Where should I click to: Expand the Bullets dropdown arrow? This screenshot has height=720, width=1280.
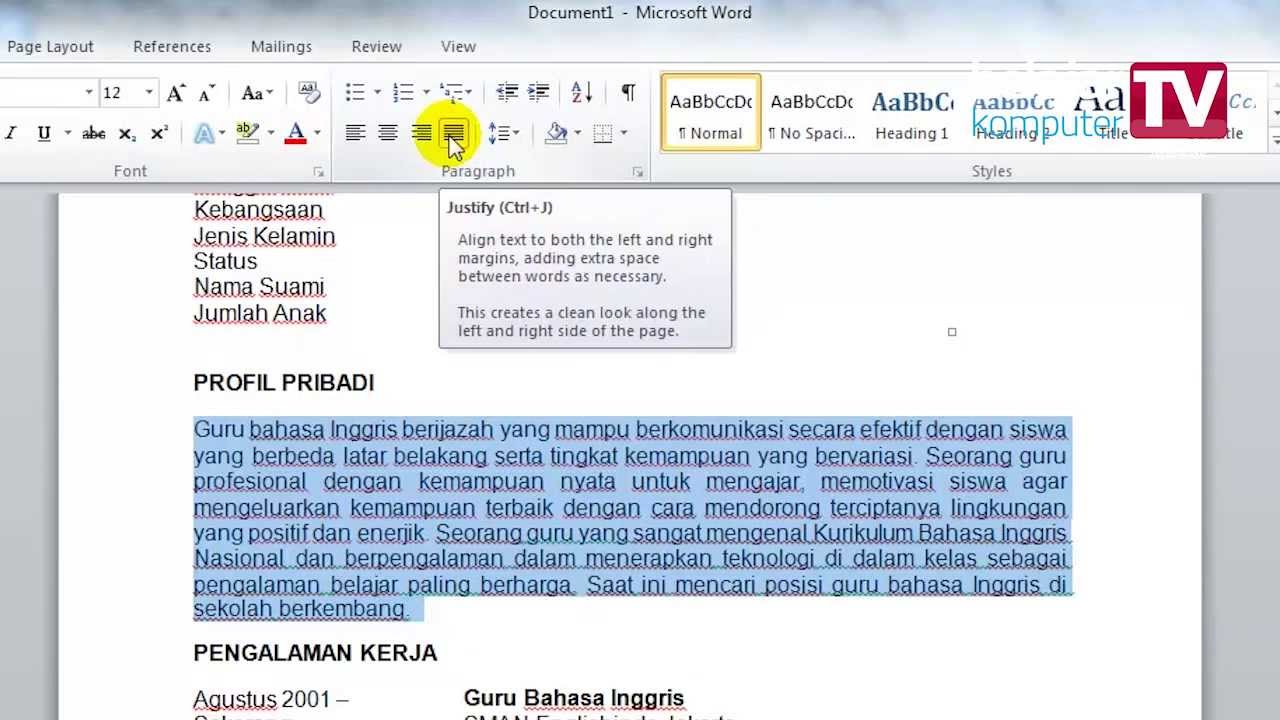377,93
